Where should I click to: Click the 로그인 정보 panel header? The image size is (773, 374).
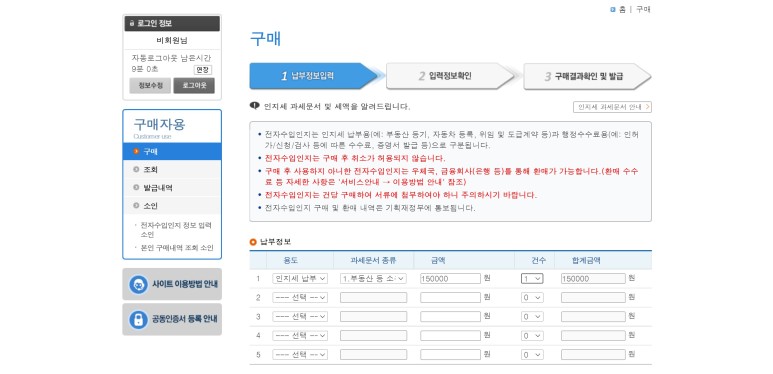[x=172, y=23]
